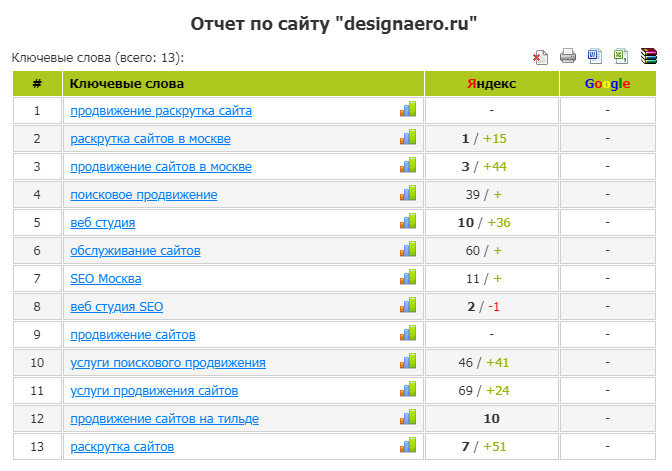The width and height of the screenshot is (672, 471).
Task: Open the 'продвижение раскрутка сайта' keyword link
Action: click(161, 111)
